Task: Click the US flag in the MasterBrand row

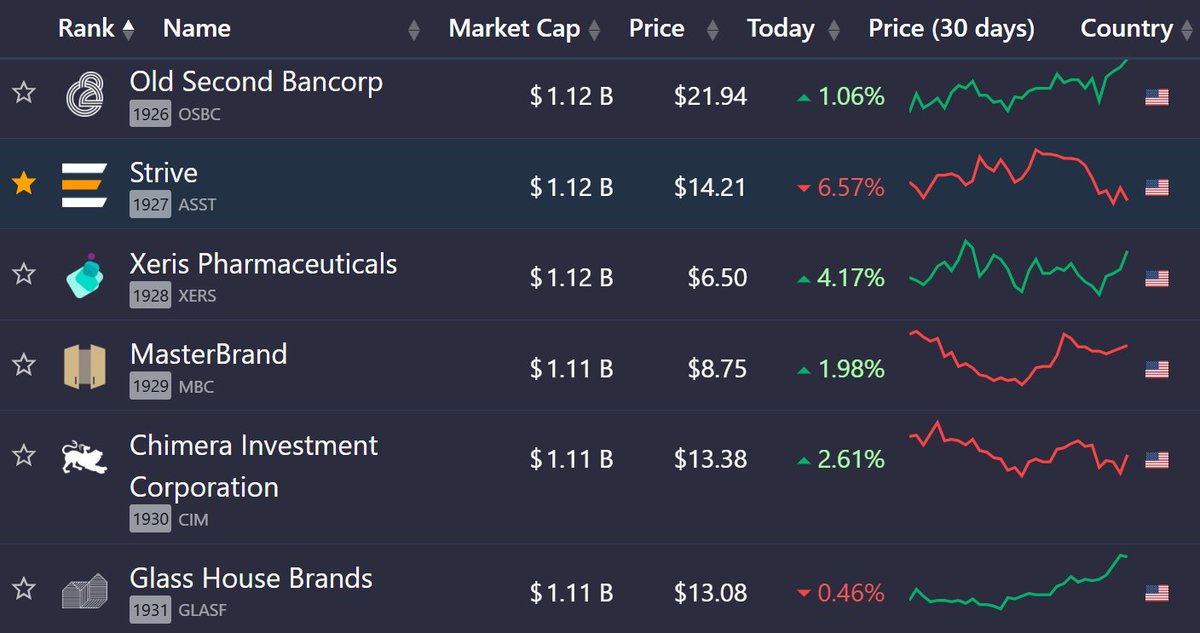Action: pyautogui.click(x=1157, y=369)
